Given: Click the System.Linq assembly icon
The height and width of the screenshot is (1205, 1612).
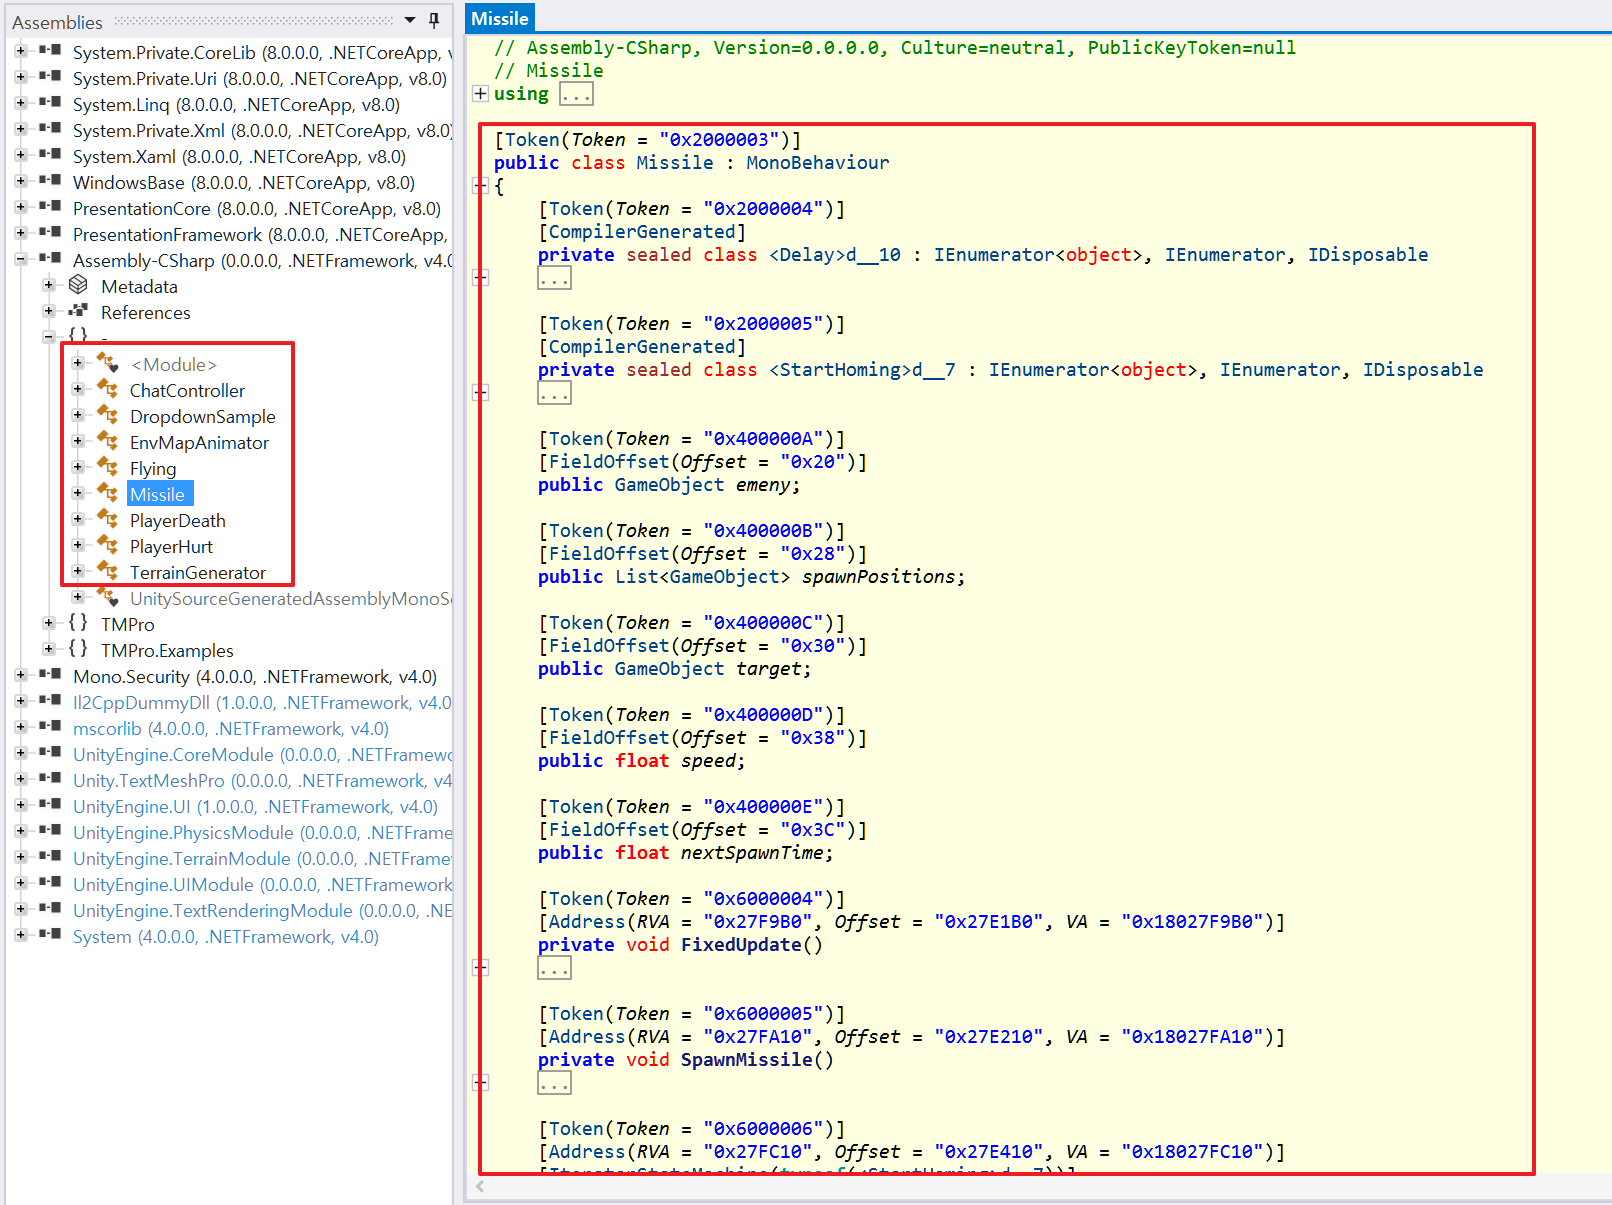Looking at the screenshot, I should (x=50, y=104).
